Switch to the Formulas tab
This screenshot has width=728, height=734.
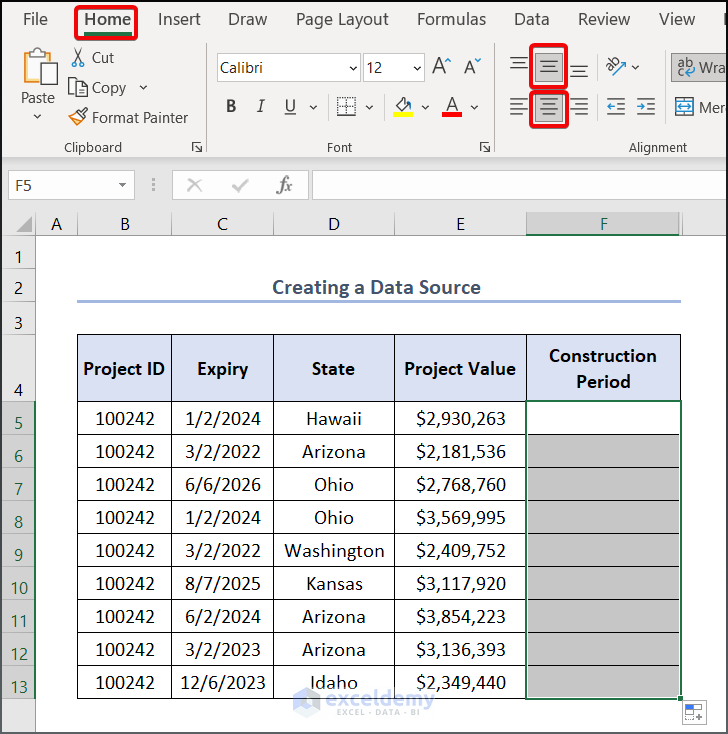pos(451,19)
